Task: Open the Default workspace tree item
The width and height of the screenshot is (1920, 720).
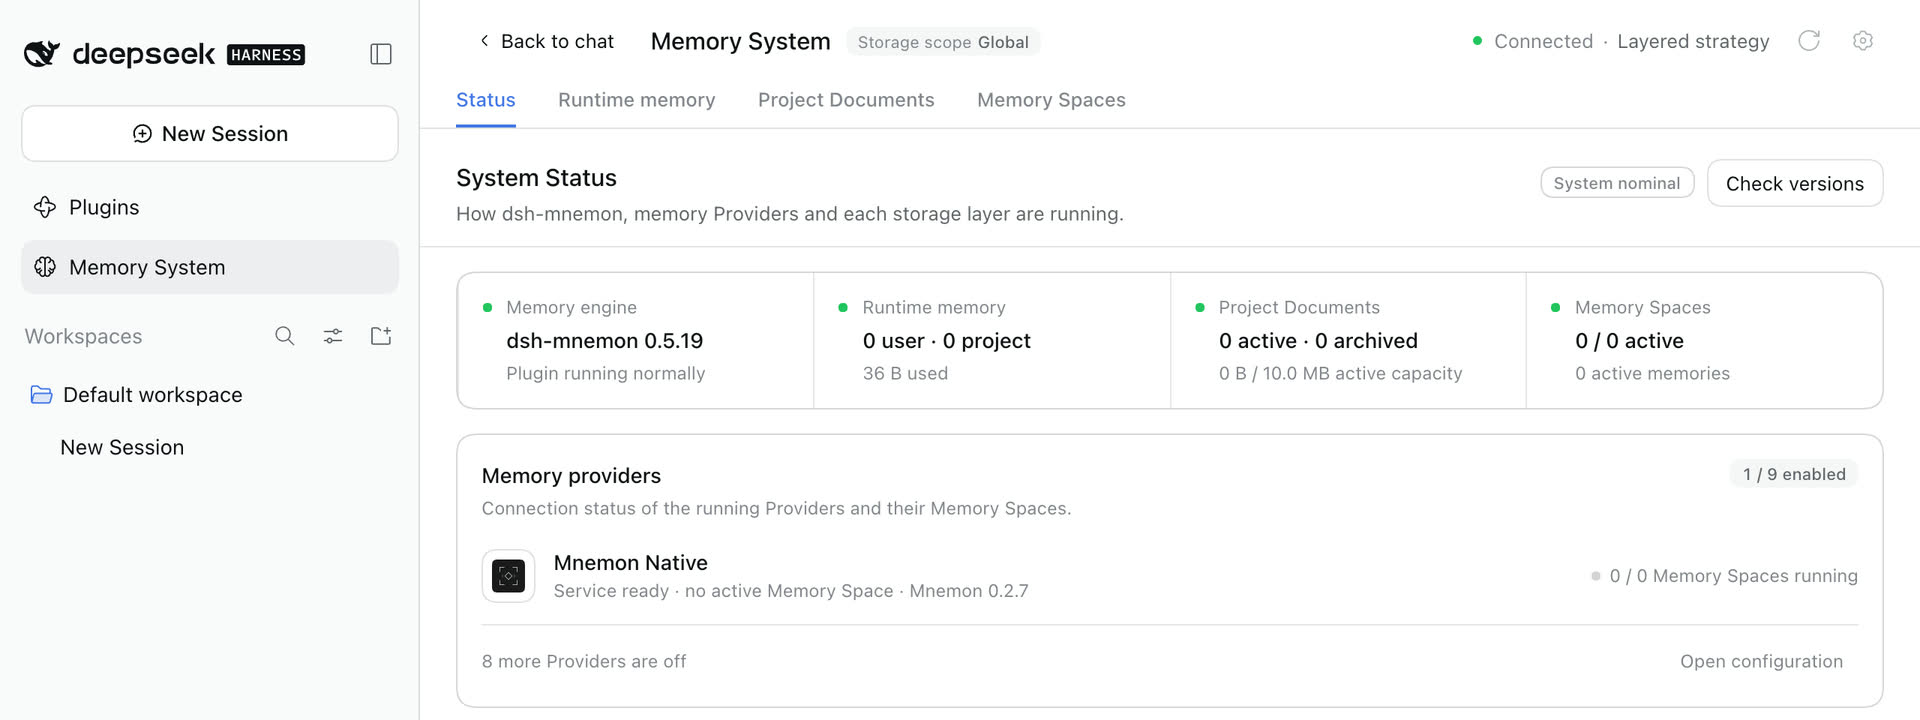Action: [x=210, y=395]
